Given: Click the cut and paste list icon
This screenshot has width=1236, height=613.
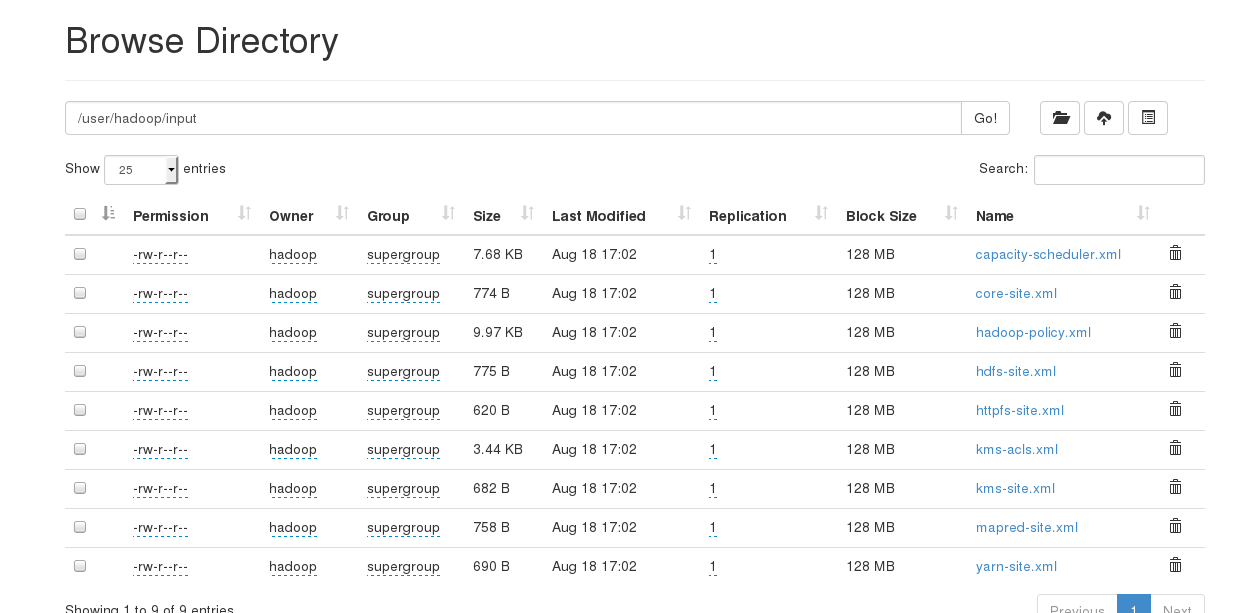Looking at the screenshot, I should click(x=1148, y=118).
